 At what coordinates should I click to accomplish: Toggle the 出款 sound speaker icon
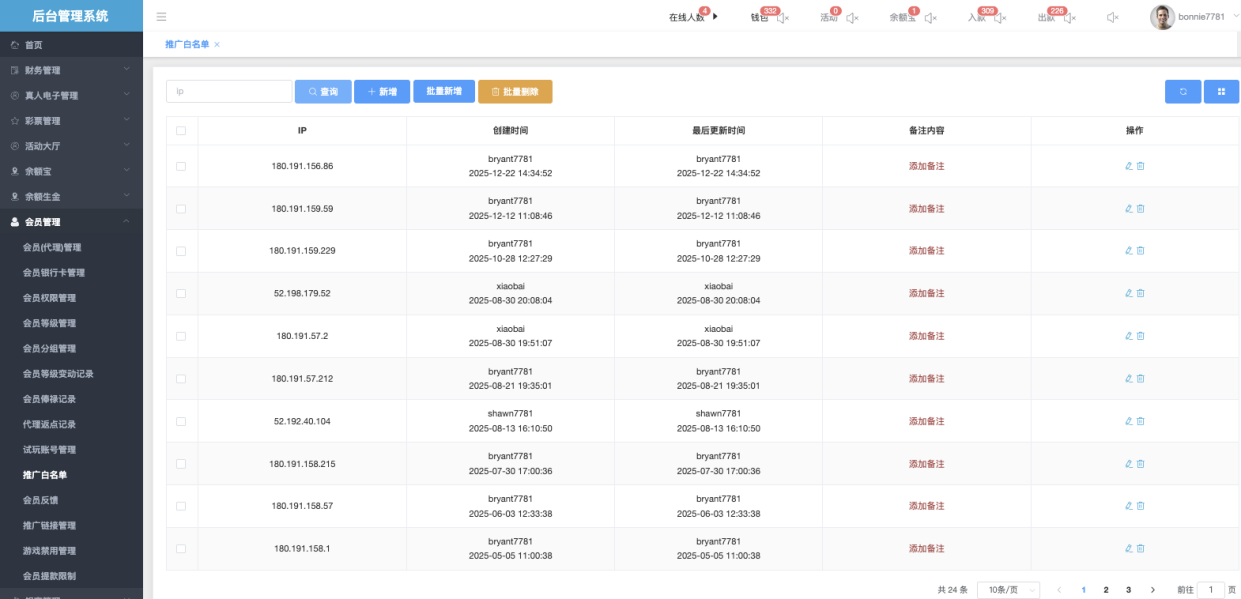pos(1070,18)
